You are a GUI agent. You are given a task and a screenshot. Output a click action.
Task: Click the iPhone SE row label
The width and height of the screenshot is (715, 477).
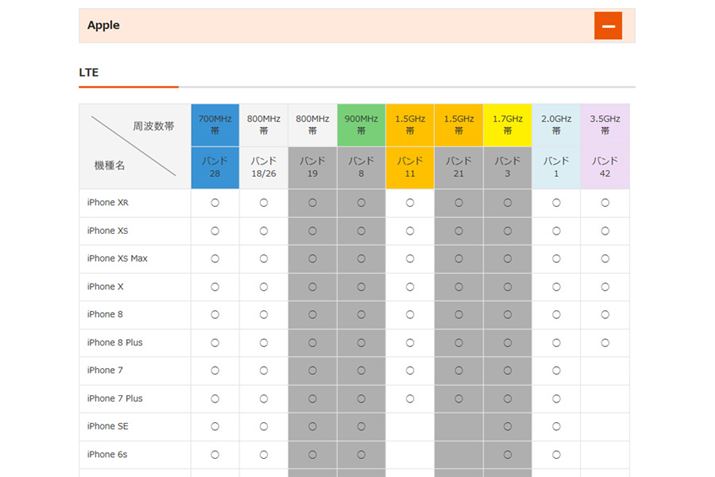(x=108, y=426)
